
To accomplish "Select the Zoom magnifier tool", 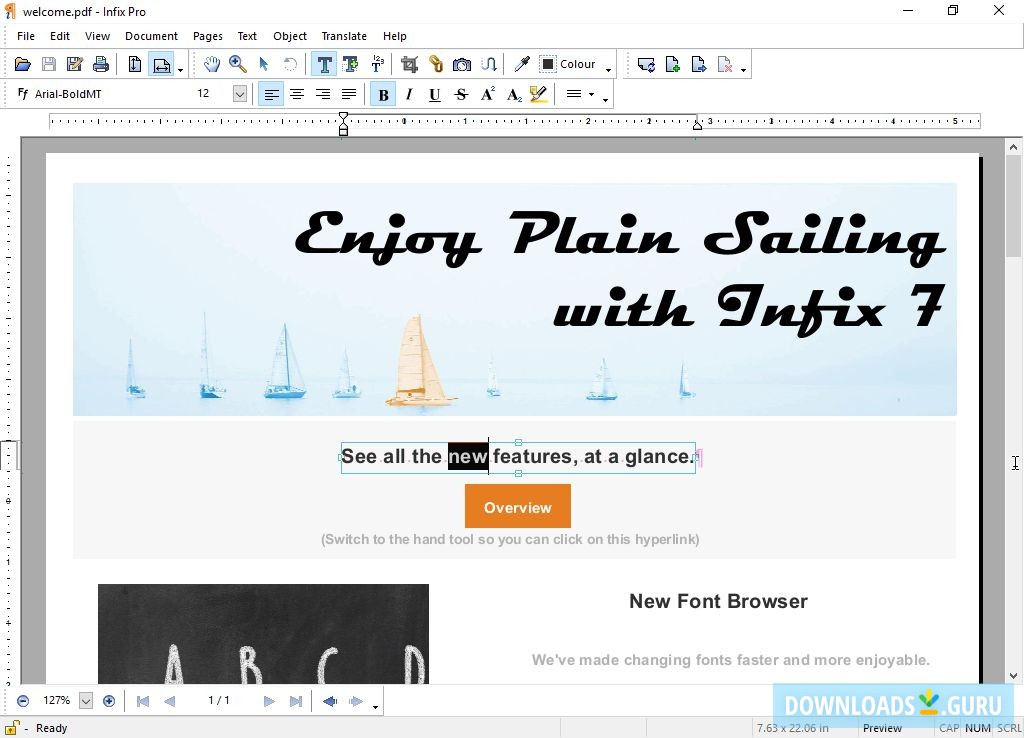I will coord(238,64).
